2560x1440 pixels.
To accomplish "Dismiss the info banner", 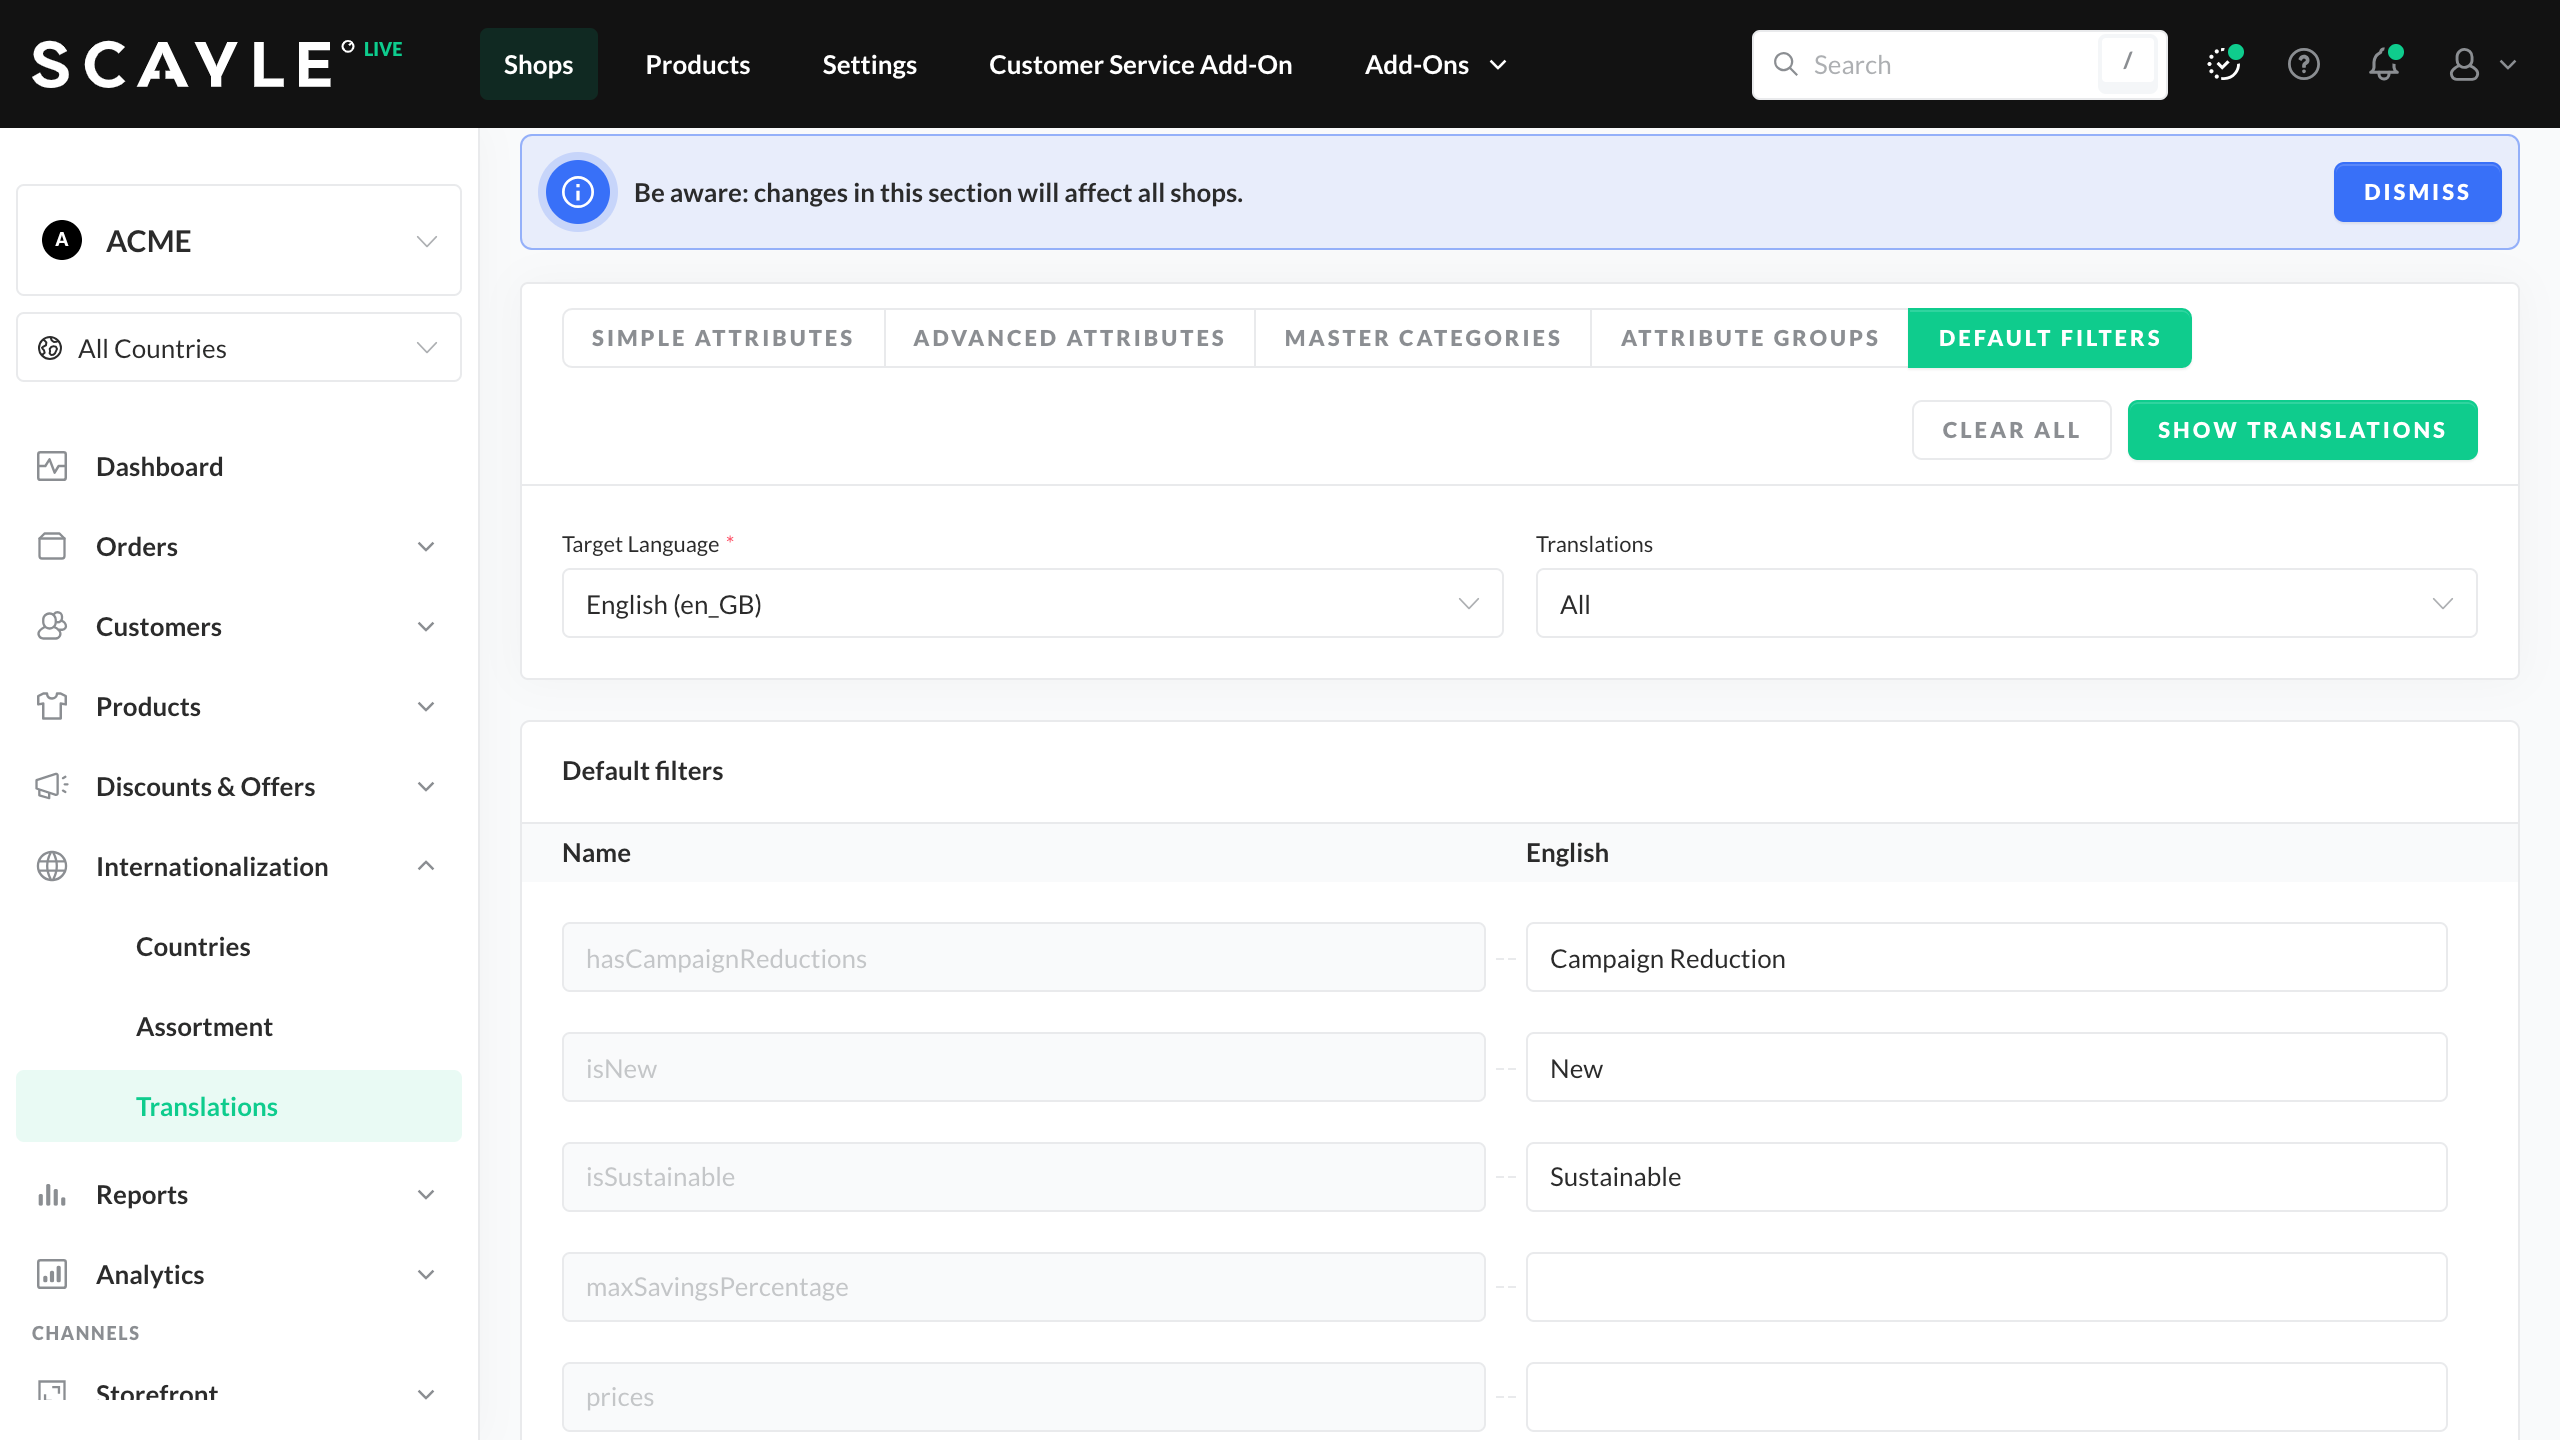I will pyautogui.click(x=2416, y=192).
